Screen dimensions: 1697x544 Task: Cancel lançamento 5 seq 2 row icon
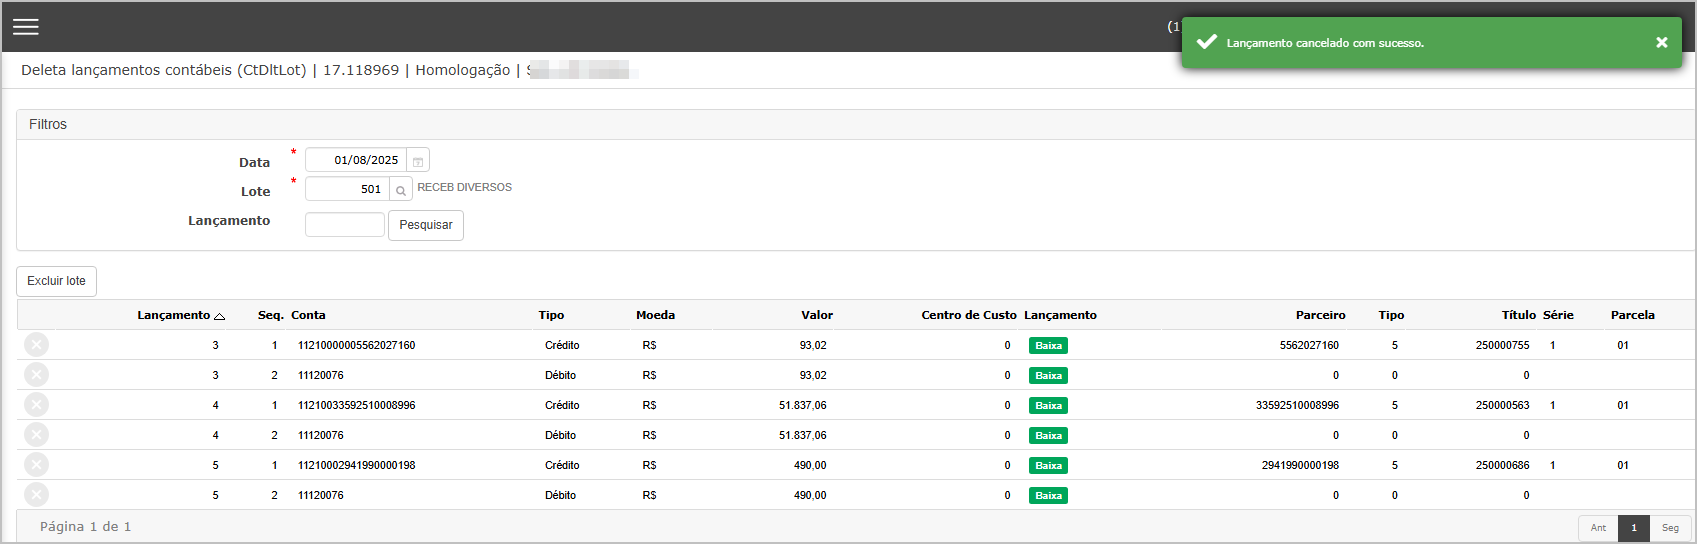(x=36, y=495)
